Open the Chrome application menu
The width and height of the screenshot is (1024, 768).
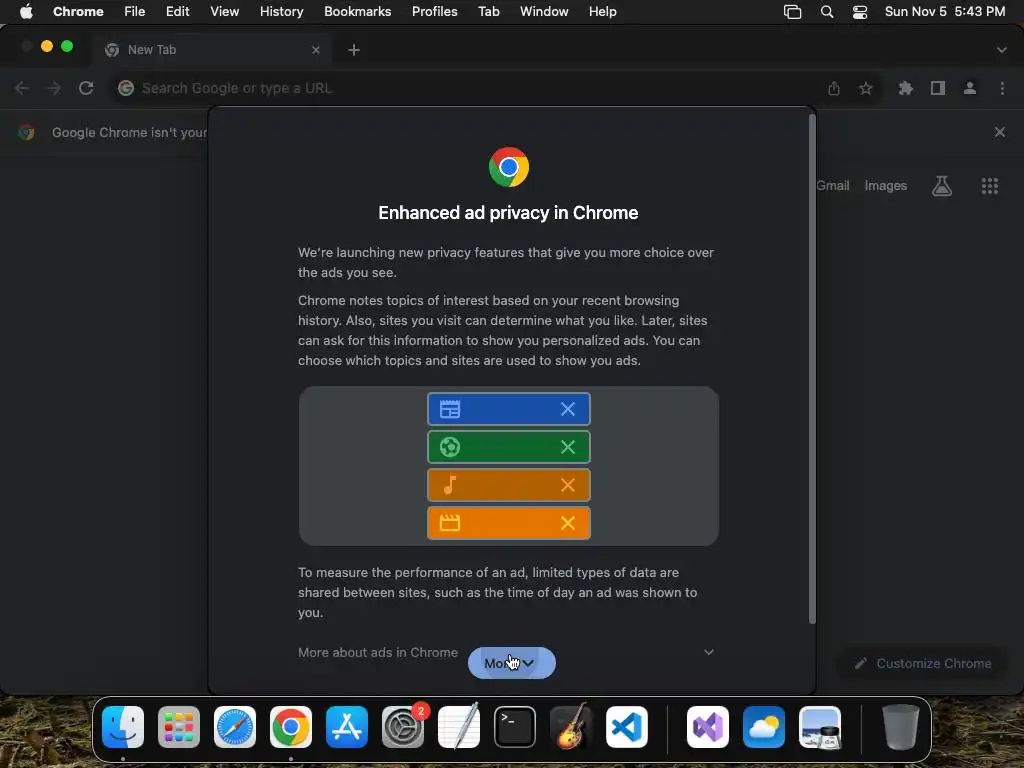(78, 12)
